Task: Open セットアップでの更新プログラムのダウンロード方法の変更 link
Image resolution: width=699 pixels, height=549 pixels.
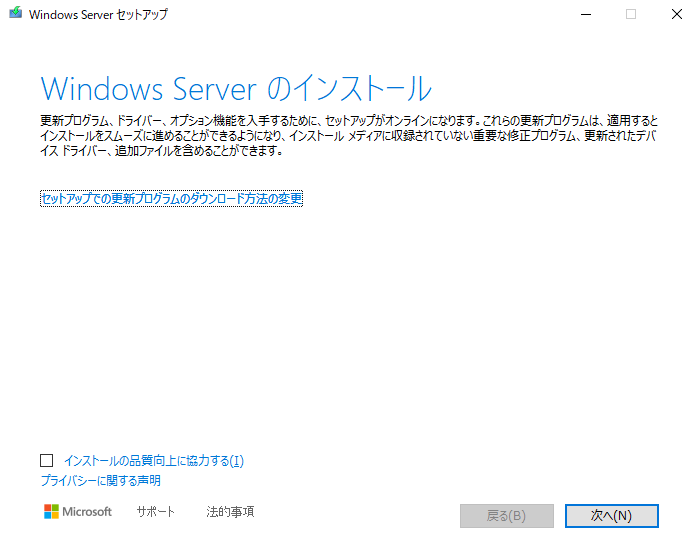Action: (x=171, y=199)
